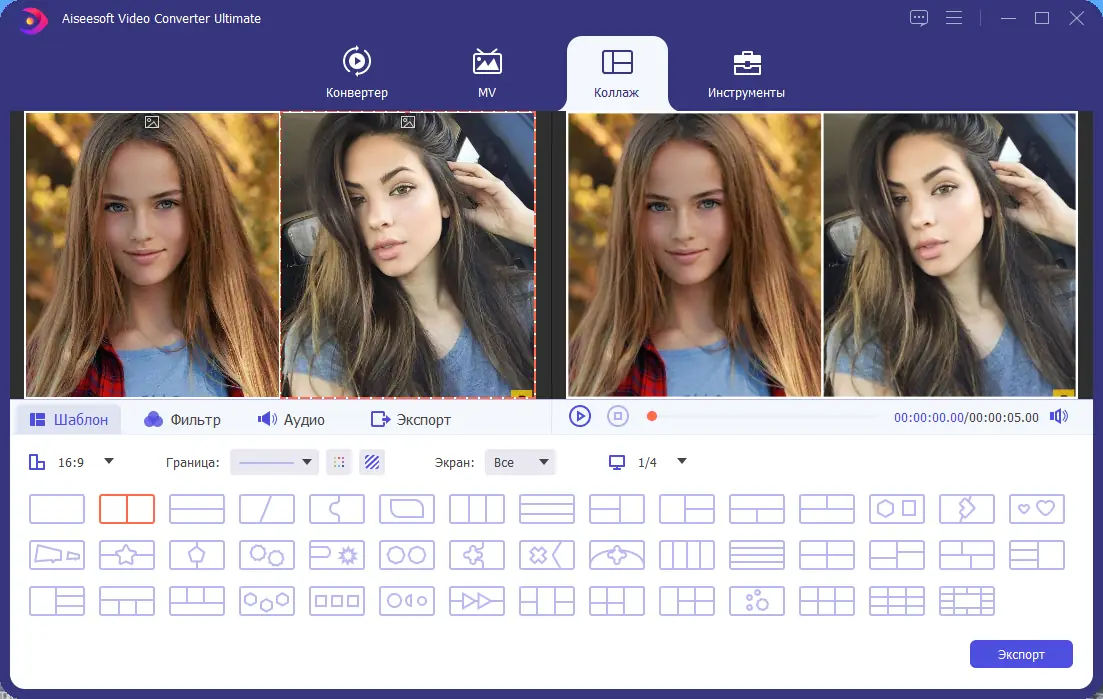Open the Аудио panel tab

point(291,420)
